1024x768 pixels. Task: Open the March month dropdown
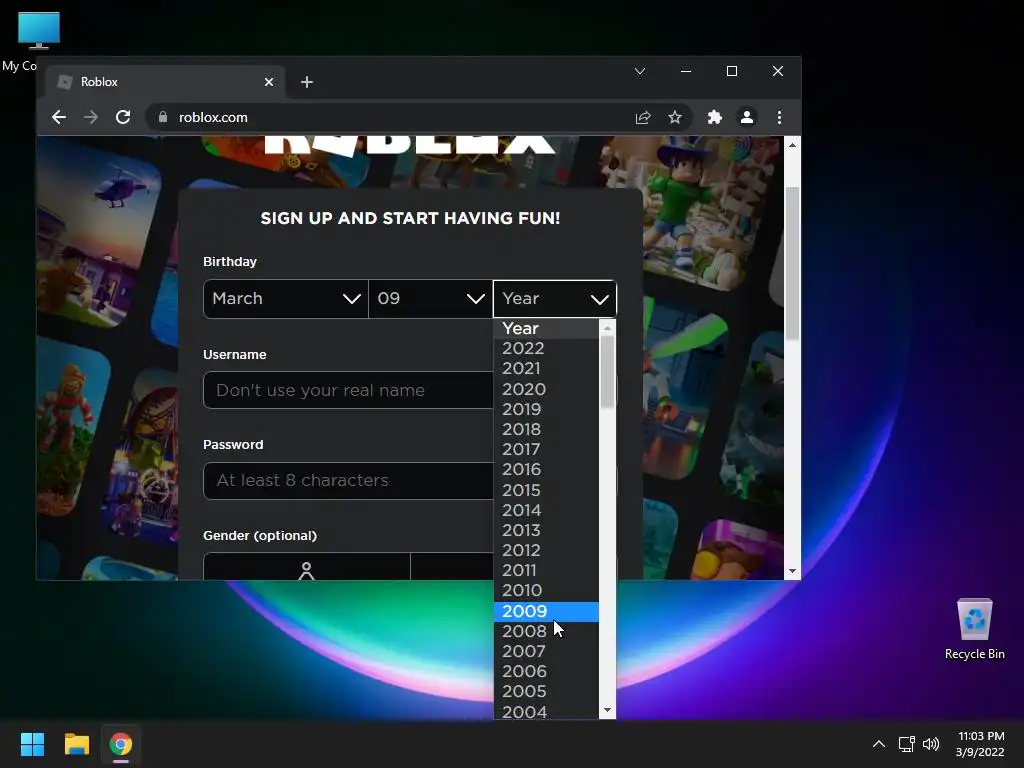click(x=286, y=299)
